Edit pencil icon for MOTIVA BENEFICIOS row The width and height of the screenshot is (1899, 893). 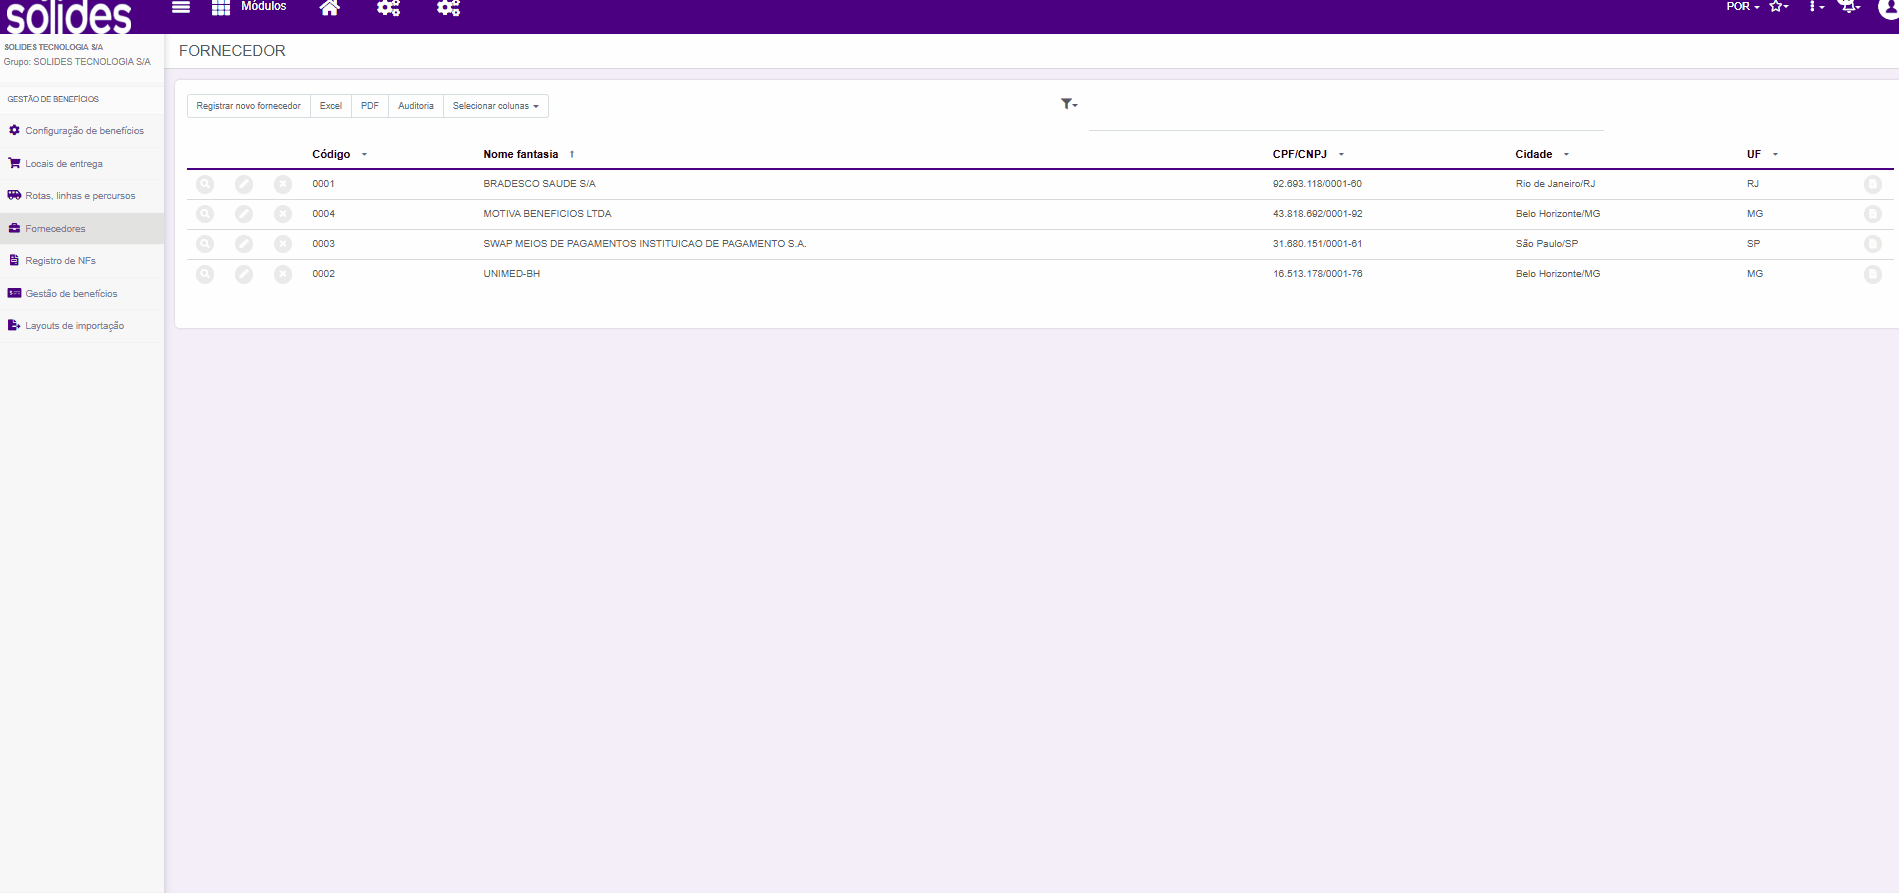point(244,214)
